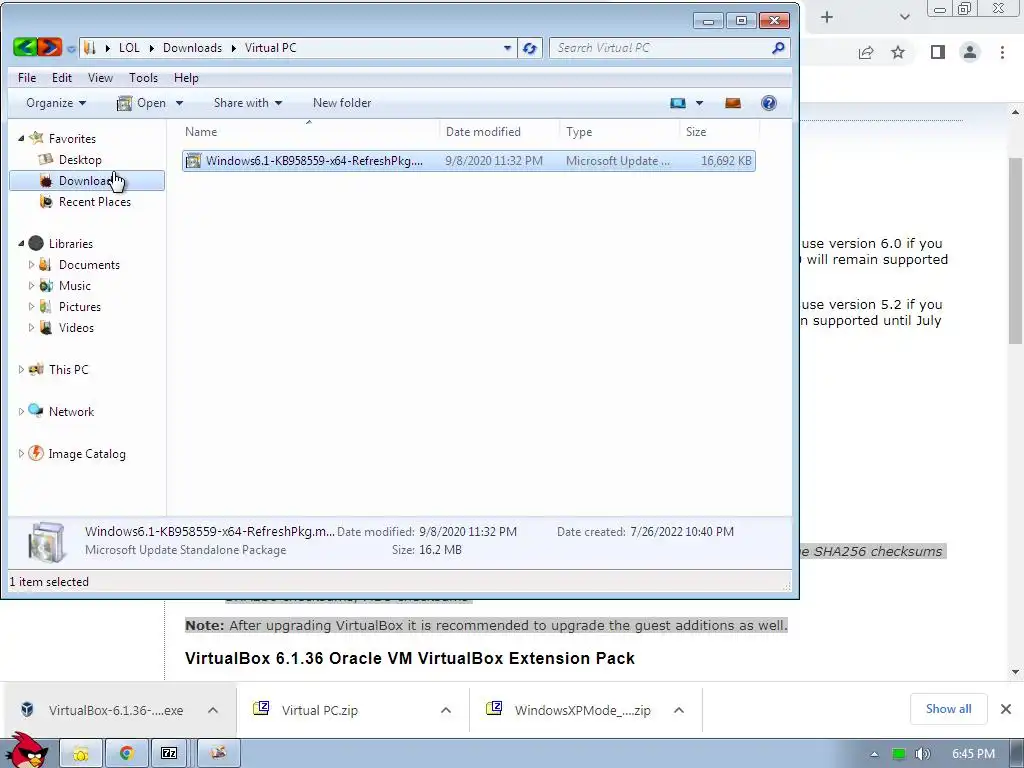Expand the Documents library node

pyautogui.click(x=31, y=264)
